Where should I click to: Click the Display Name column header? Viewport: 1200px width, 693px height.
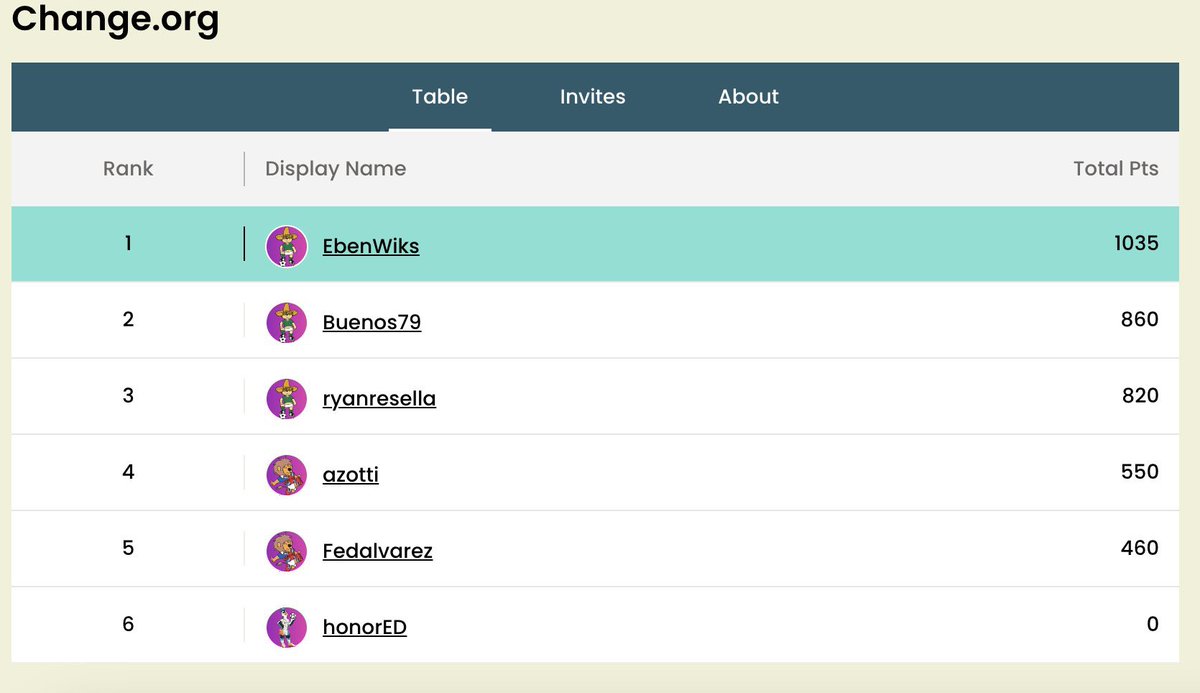(x=336, y=168)
